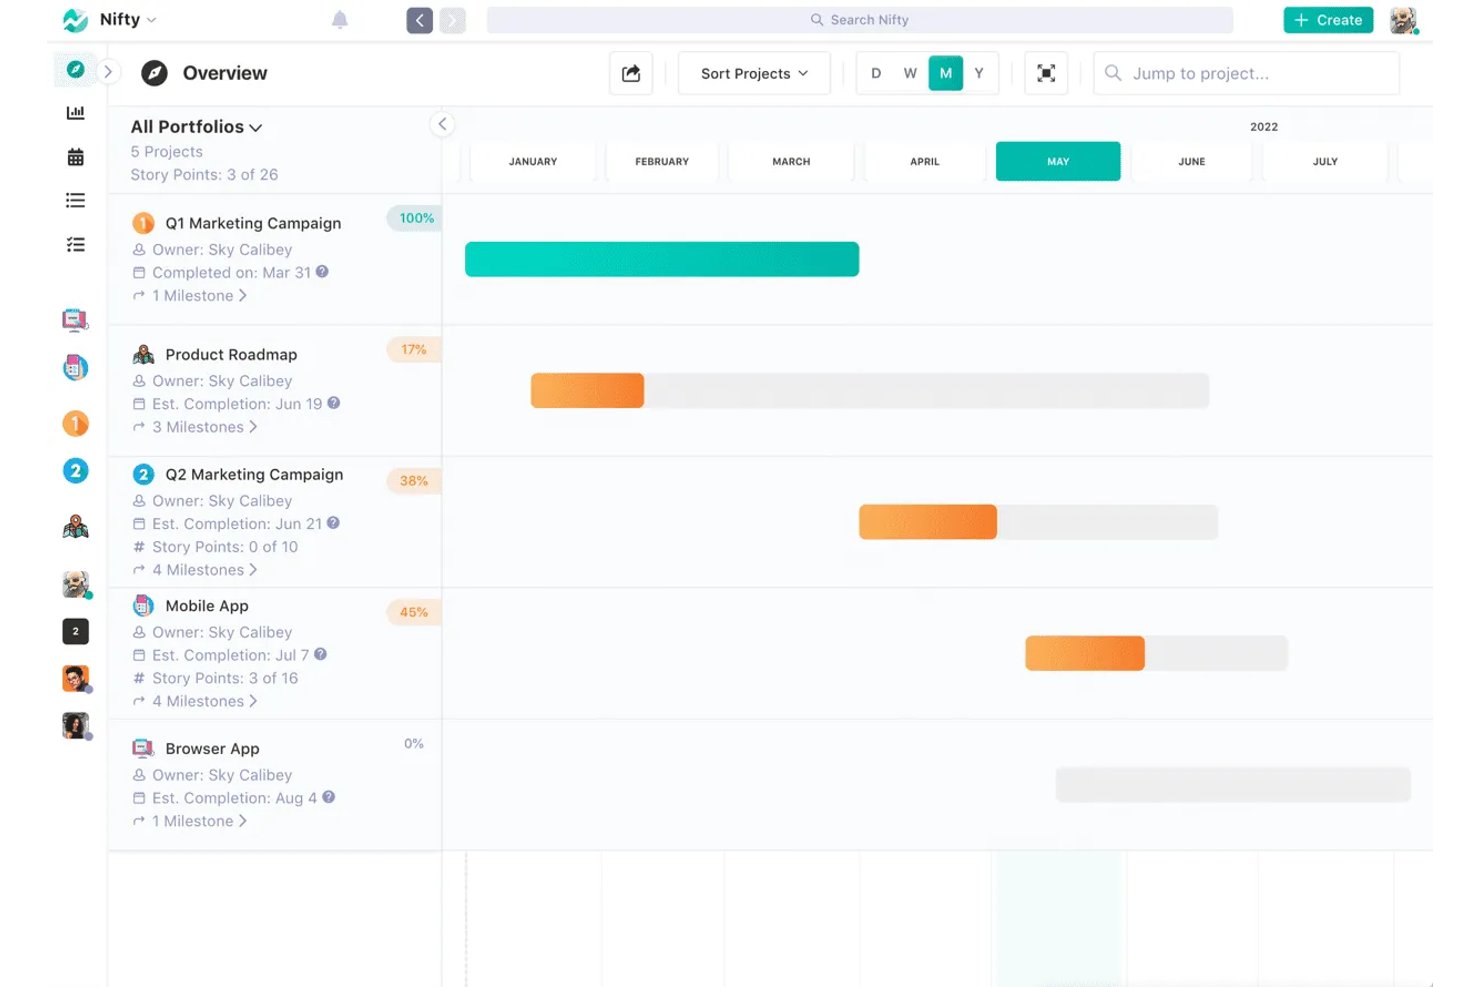Click the 38% progress badge

coord(414,481)
